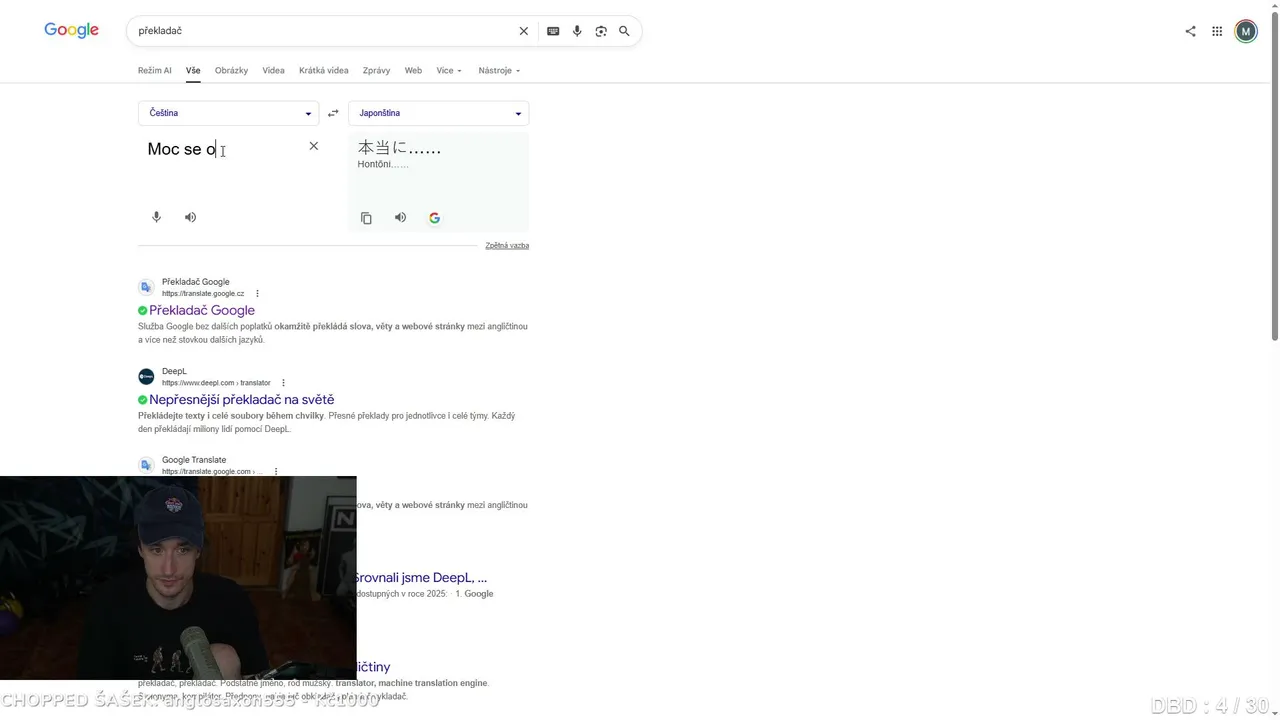This screenshot has width=1280, height=720.
Task: Open the Google apps grid
Action: coord(1217,31)
